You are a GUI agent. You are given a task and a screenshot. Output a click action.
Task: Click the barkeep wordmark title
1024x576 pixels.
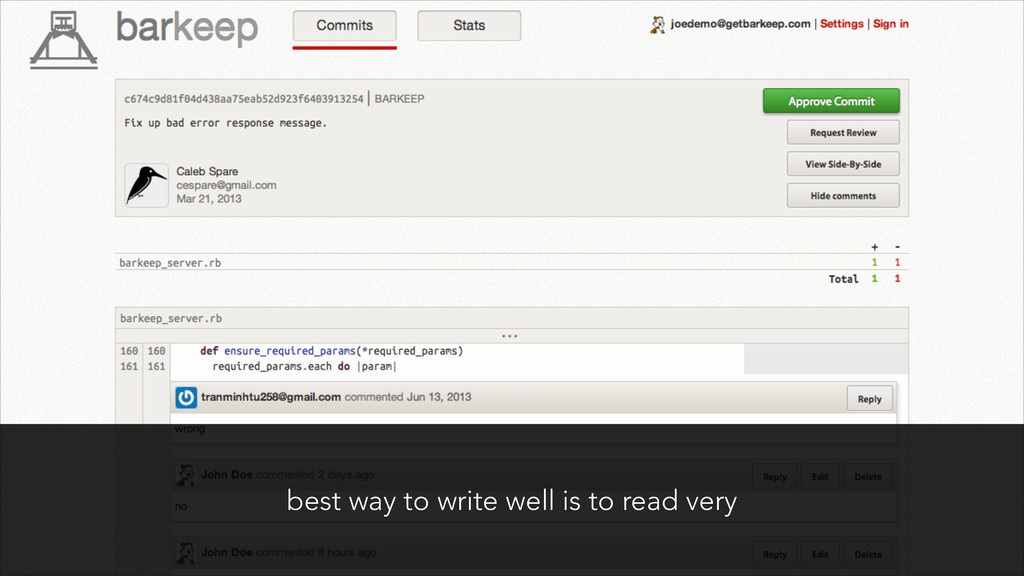[x=187, y=27]
